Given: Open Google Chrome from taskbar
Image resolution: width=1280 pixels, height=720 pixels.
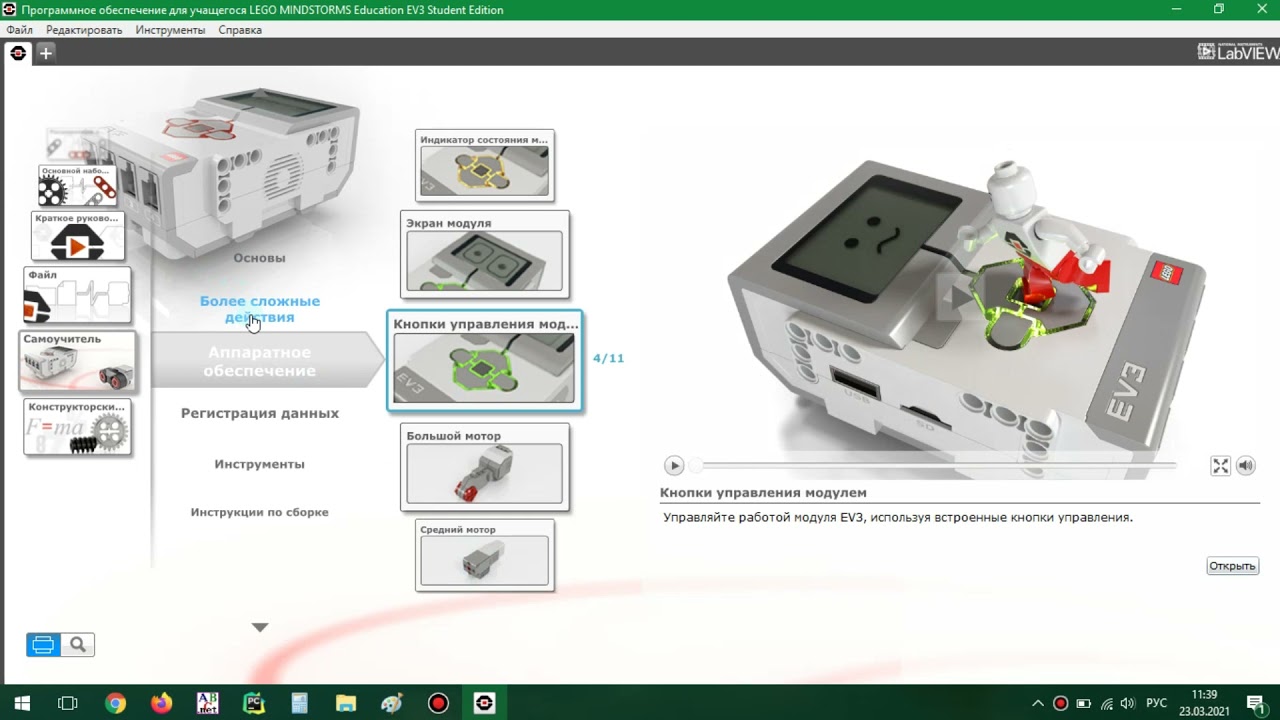Looking at the screenshot, I should pos(115,703).
